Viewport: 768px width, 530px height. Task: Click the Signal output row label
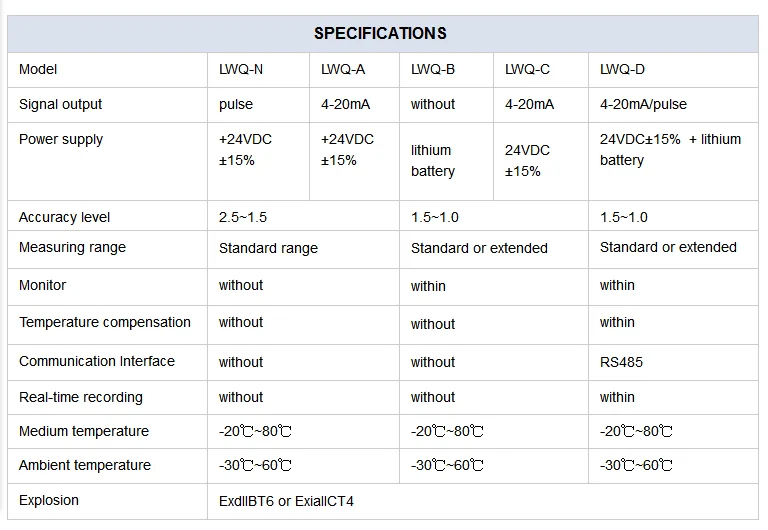(x=60, y=104)
